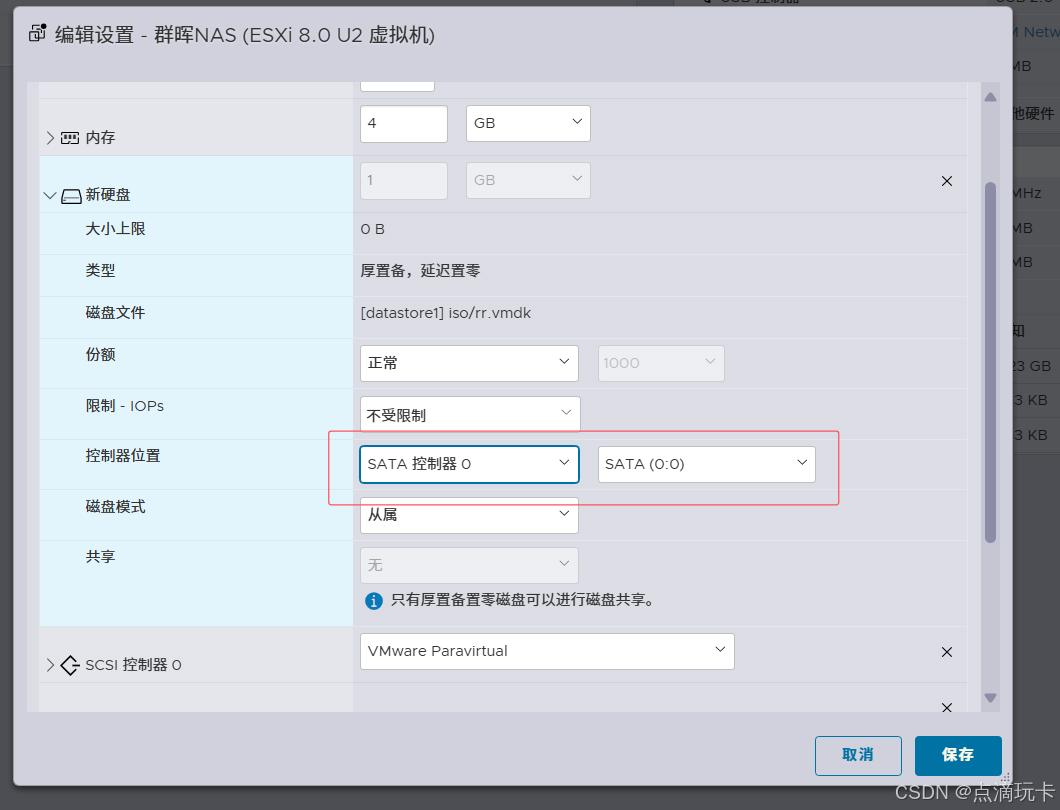Viewport: 1060px width, 810px height.
Task: Click the 磁盘模式 label
Action: click(115, 506)
